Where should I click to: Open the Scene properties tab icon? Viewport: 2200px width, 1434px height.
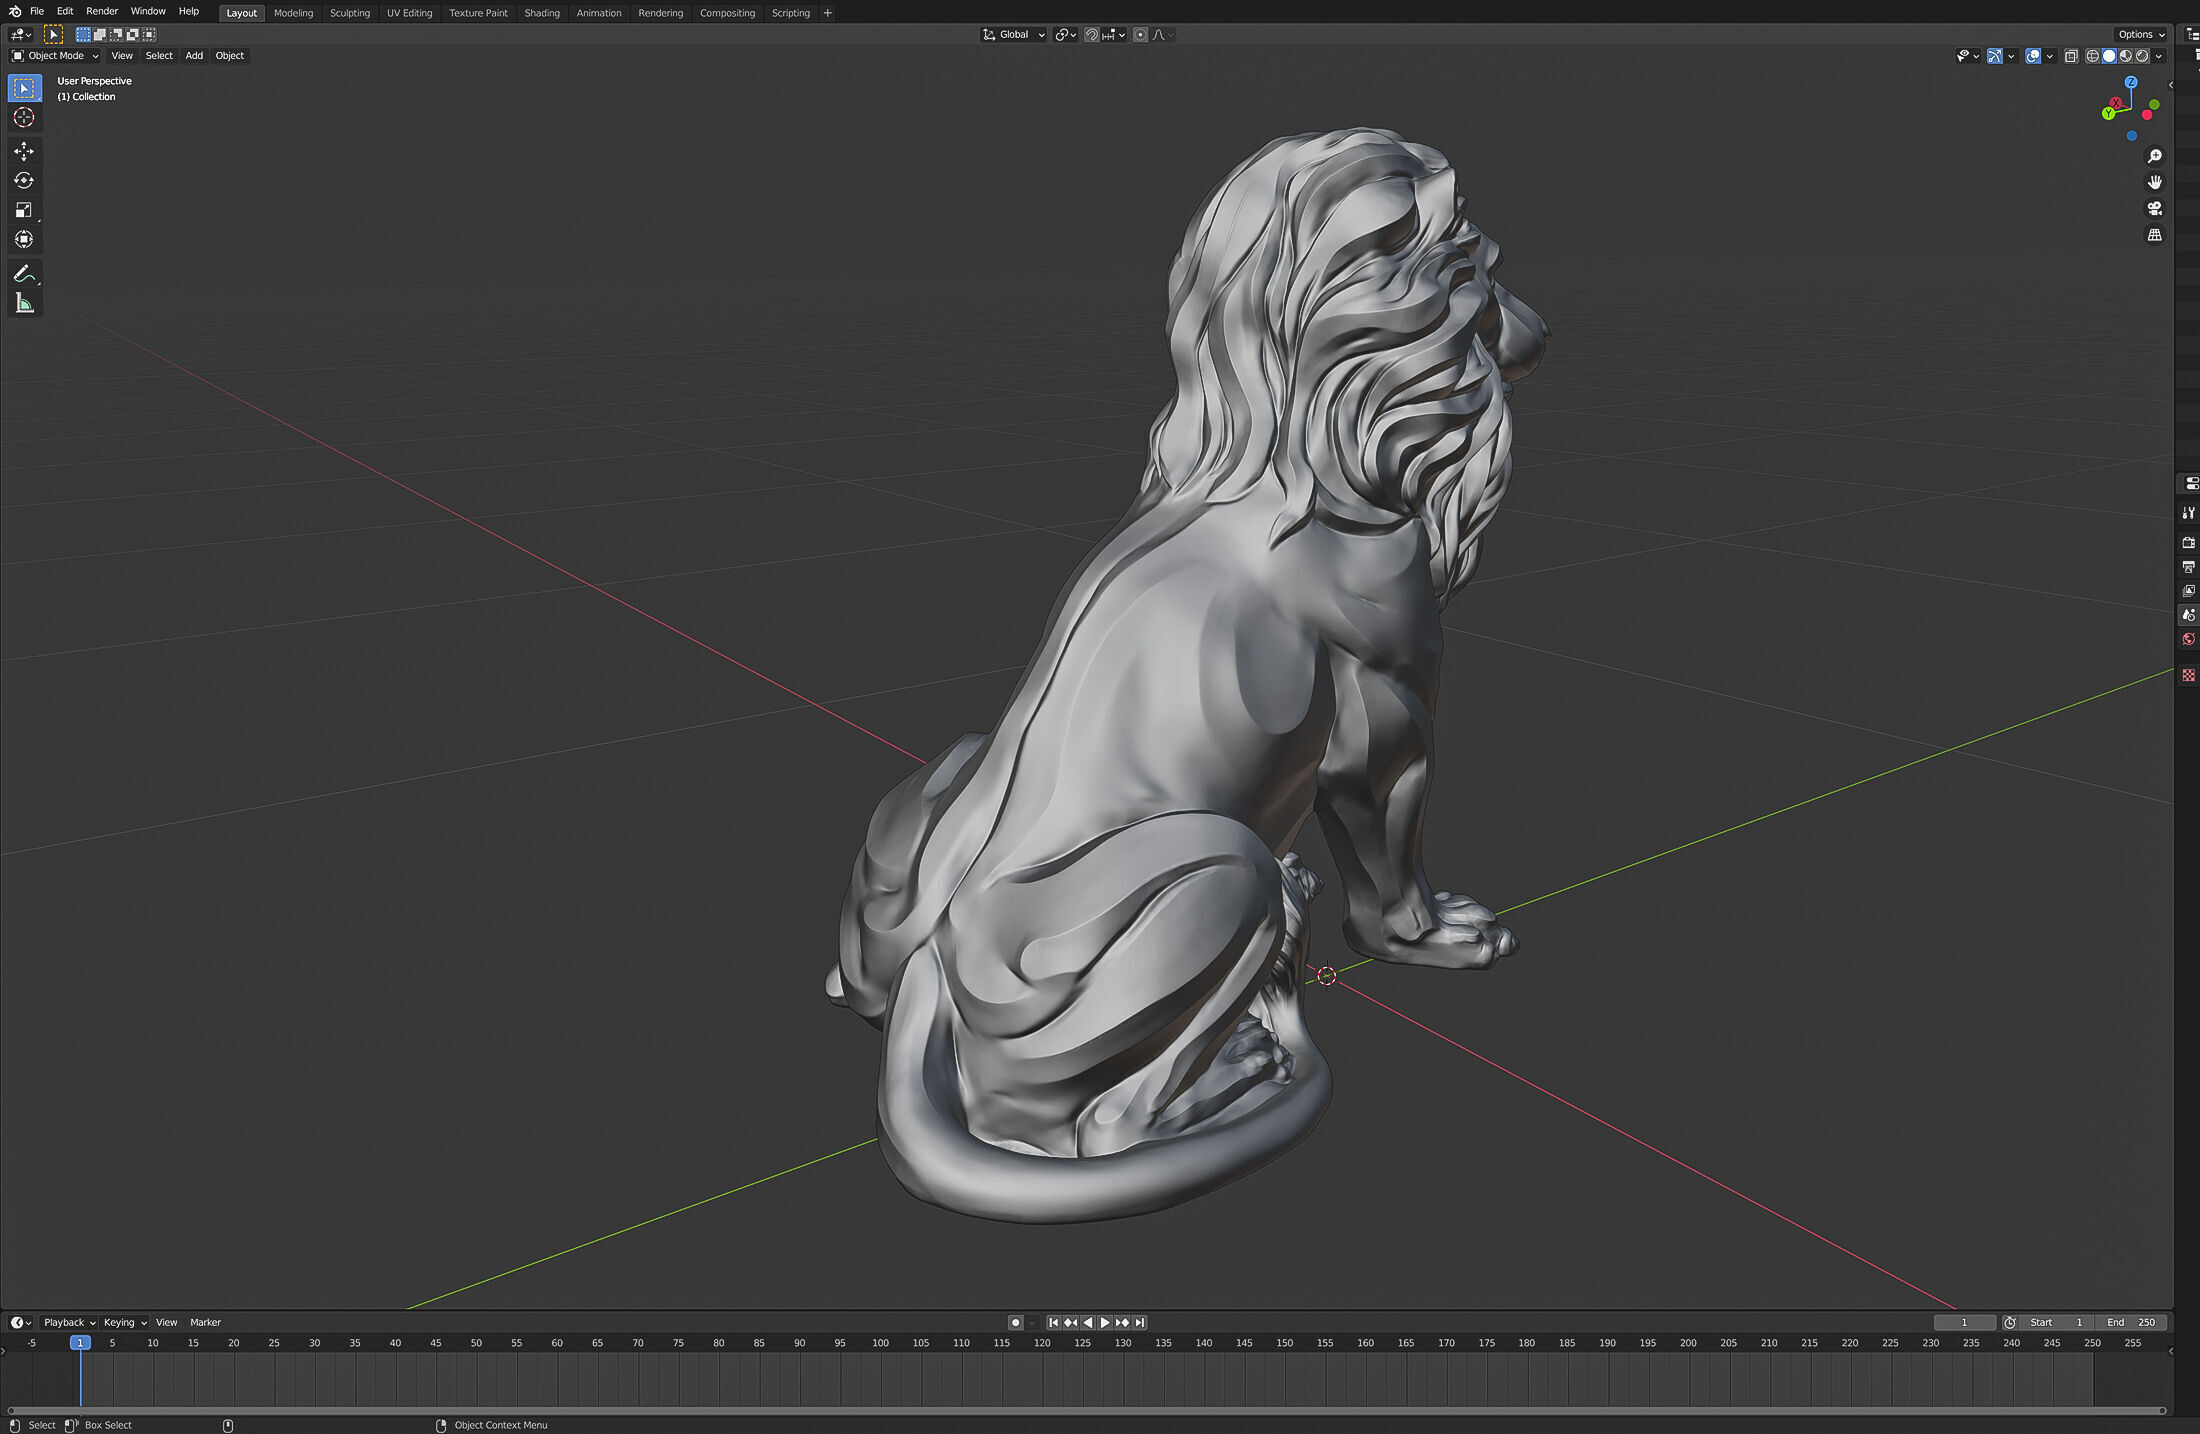click(2189, 615)
